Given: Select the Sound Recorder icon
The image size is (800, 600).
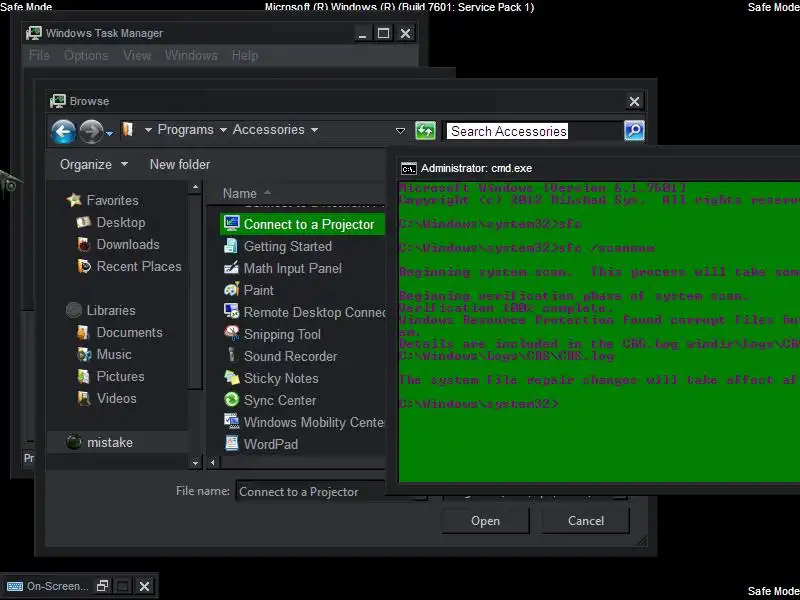Looking at the screenshot, I should 232,355.
